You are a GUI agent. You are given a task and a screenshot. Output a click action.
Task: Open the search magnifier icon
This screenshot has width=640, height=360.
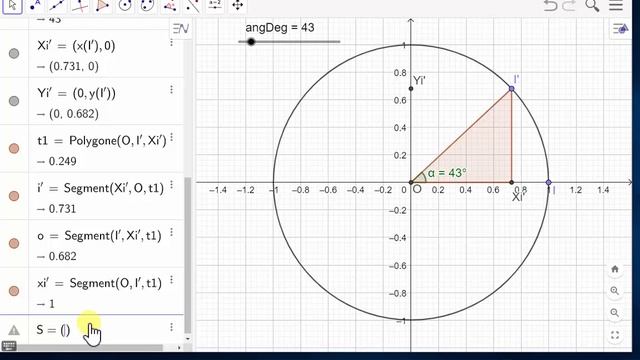tap(592, 6)
